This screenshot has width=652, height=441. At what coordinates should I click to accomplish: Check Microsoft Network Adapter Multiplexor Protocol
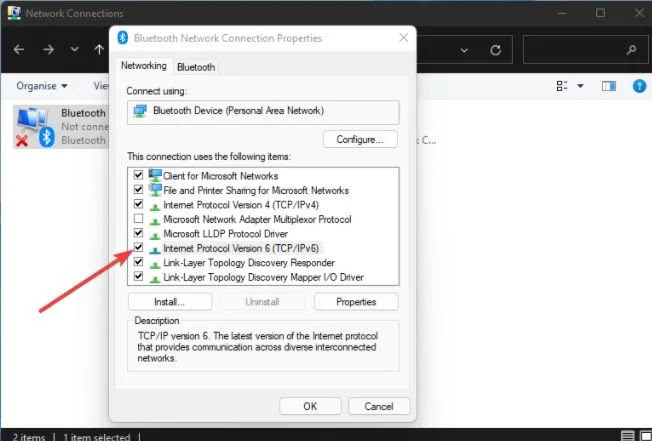pyautogui.click(x=138, y=218)
